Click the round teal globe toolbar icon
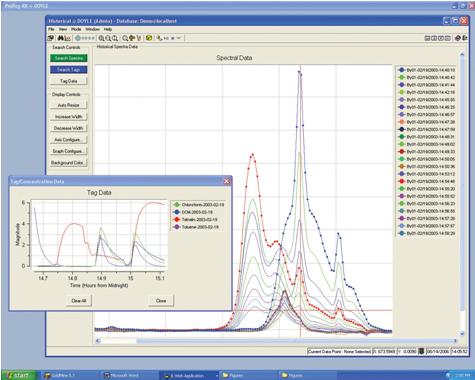Viewport: 475px width, 380px height. [x=78, y=38]
